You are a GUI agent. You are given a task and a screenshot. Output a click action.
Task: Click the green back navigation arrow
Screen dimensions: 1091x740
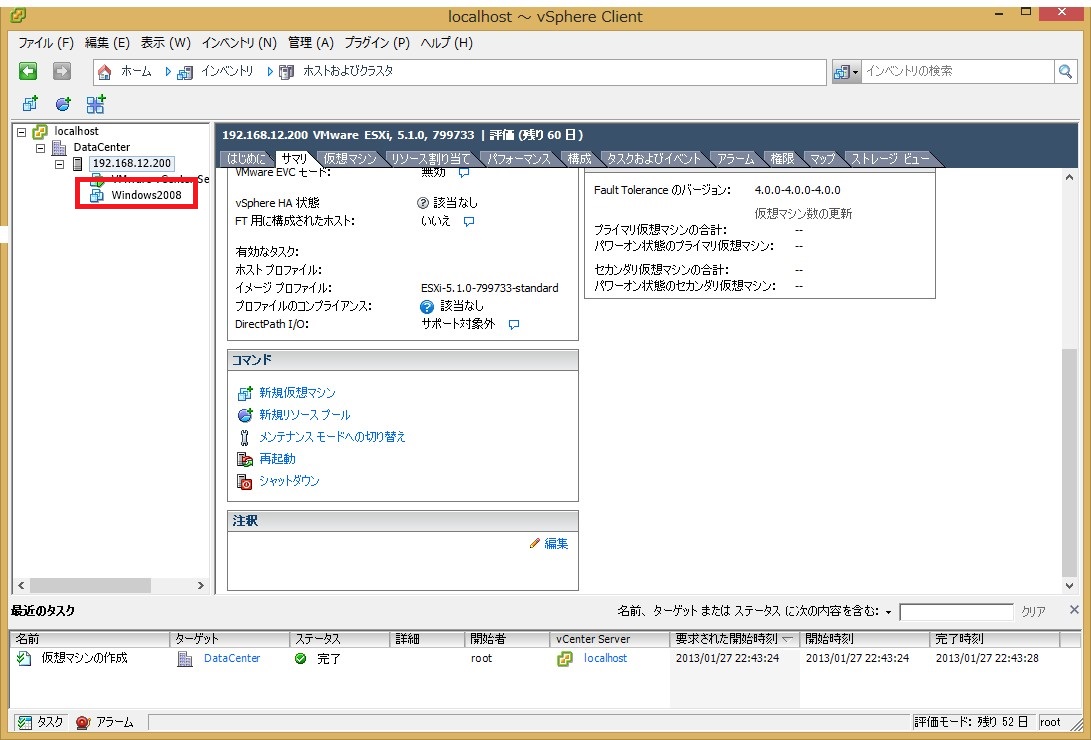[28, 71]
